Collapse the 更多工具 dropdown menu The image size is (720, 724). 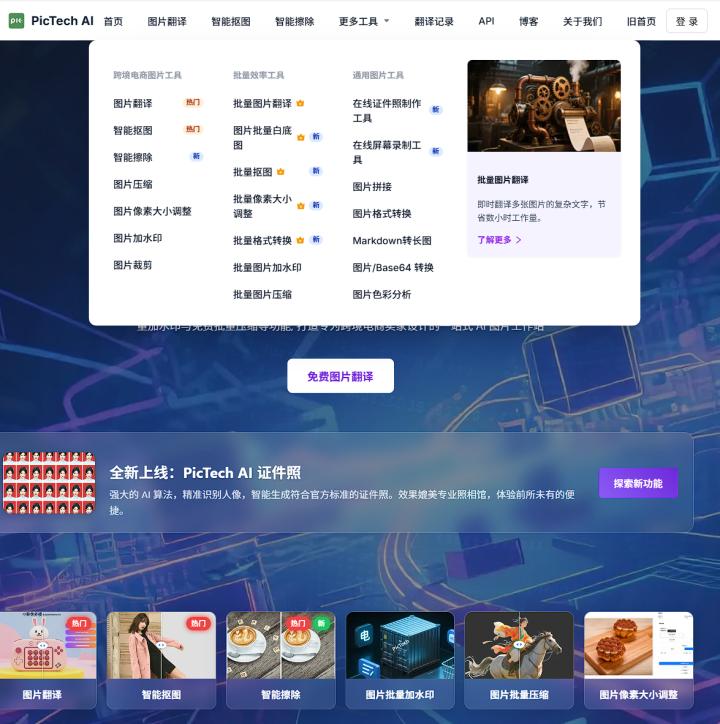point(364,21)
